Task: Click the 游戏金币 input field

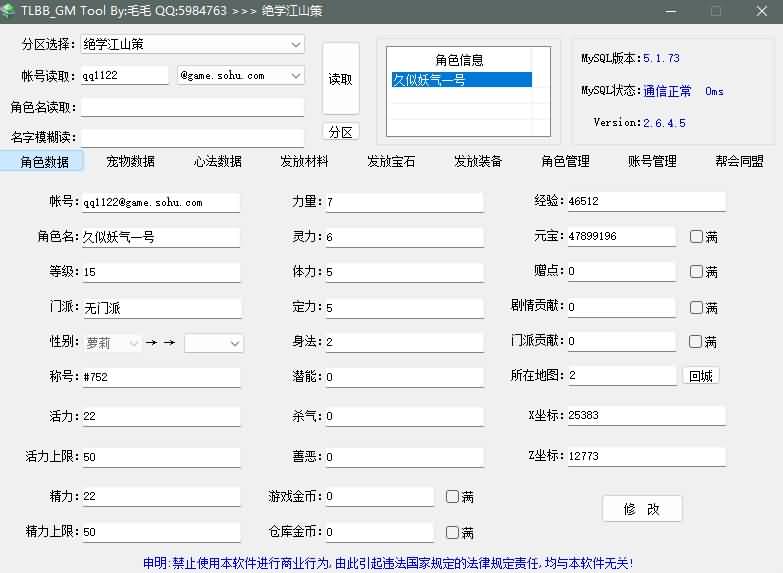Action: point(380,496)
